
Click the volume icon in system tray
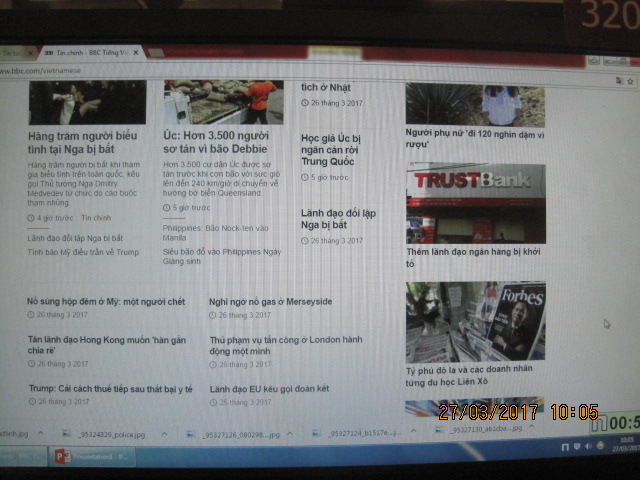[x=588, y=447]
